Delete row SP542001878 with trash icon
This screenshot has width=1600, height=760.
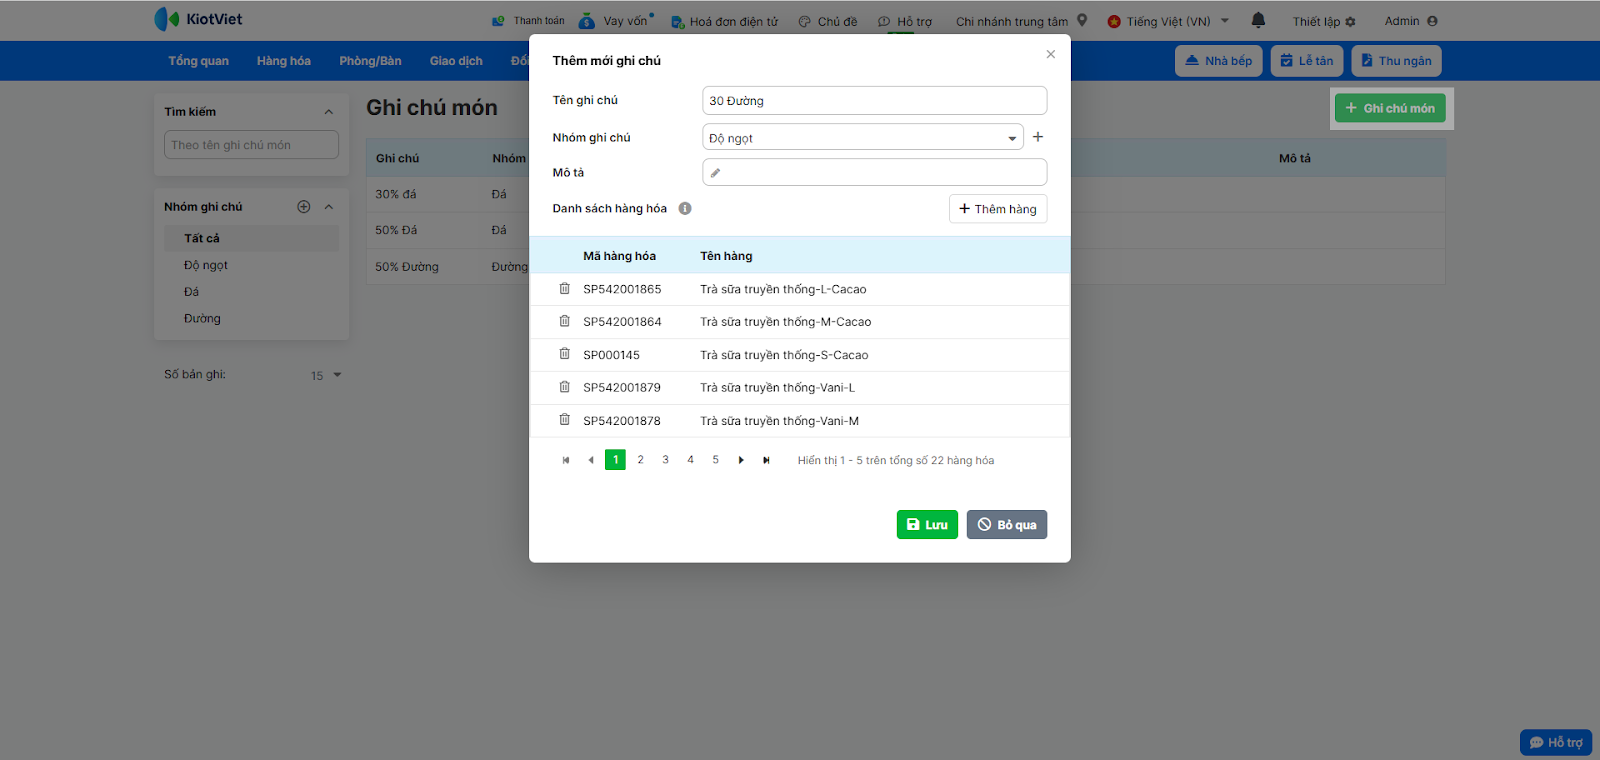(x=564, y=420)
